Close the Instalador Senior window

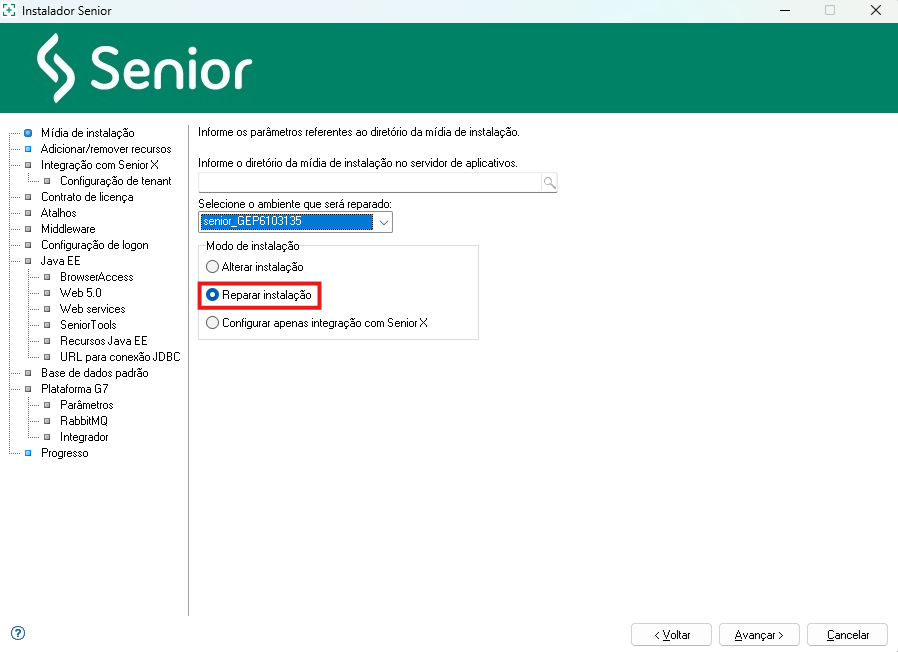(876, 10)
